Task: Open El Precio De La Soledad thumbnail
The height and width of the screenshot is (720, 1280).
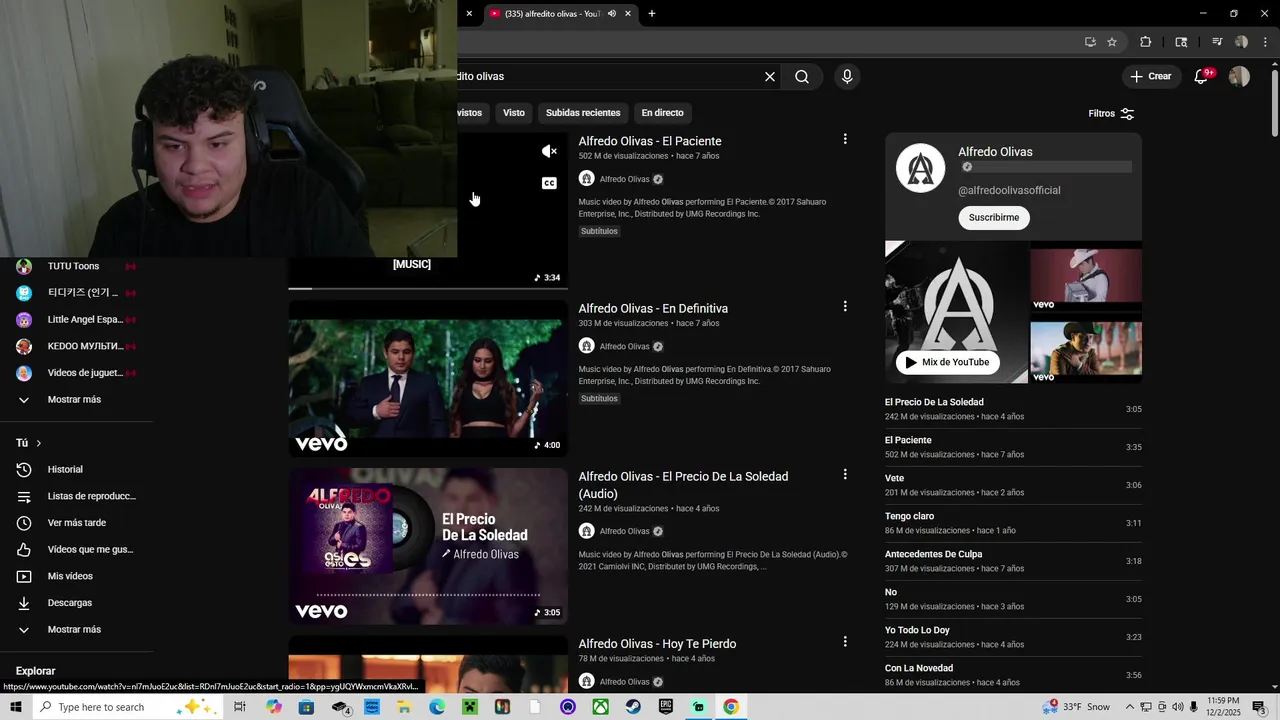Action: 428,546
